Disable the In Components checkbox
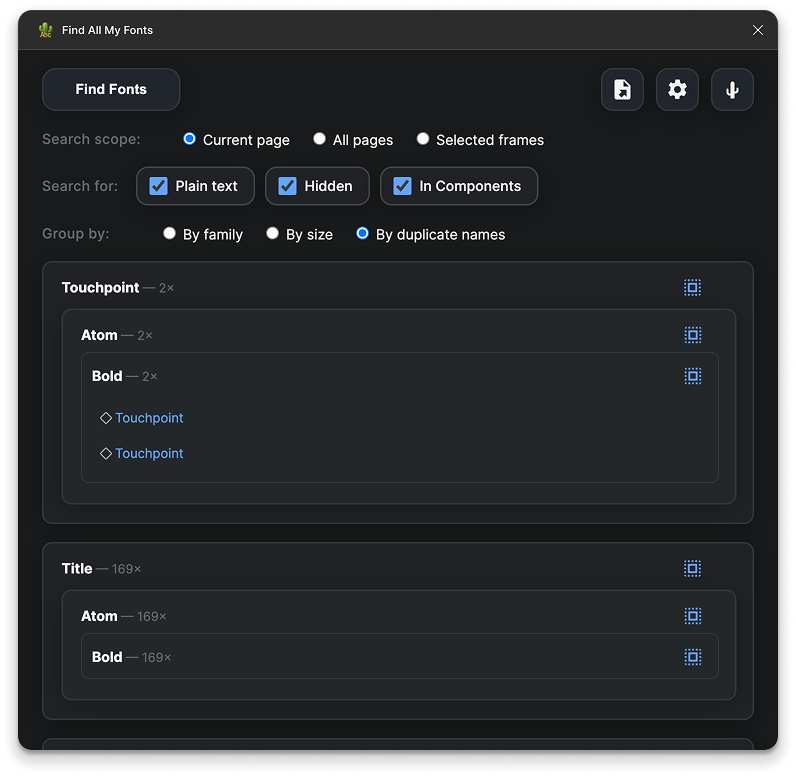The height and width of the screenshot is (776, 796). coord(402,186)
